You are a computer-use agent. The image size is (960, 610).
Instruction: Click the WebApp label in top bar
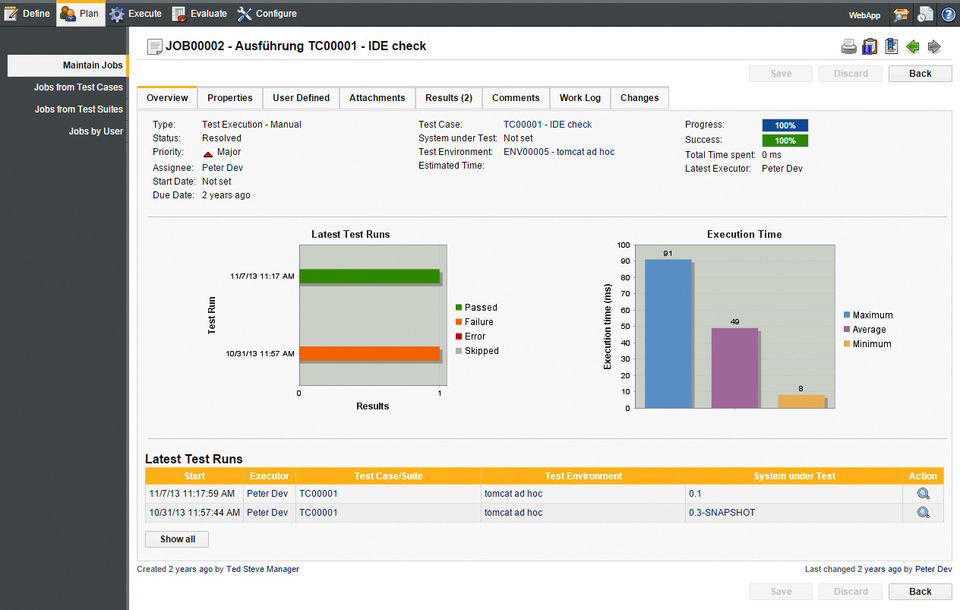pyautogui.click(x=864, y=15)
